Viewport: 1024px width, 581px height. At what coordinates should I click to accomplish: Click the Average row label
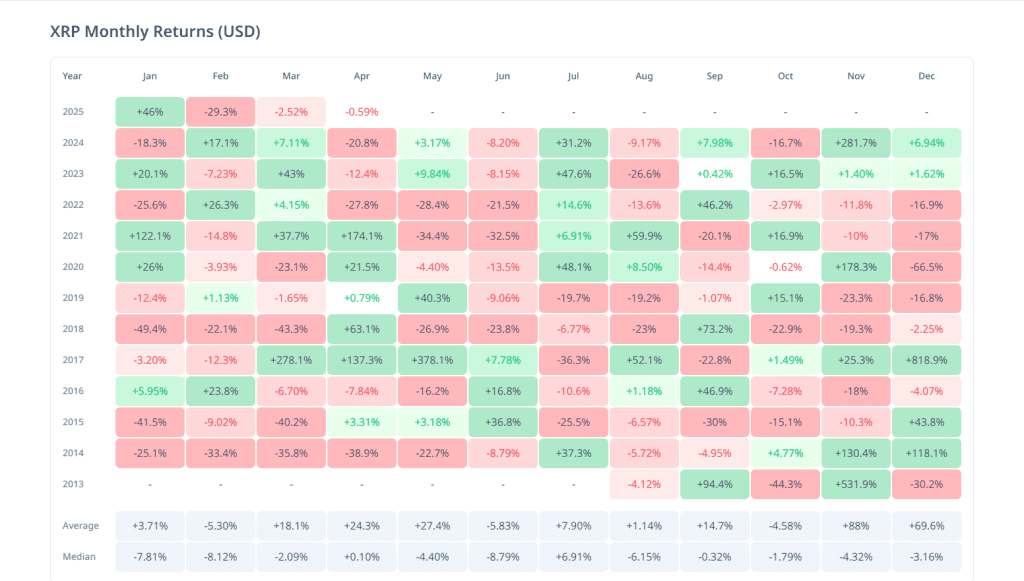(x=80, y=526)
